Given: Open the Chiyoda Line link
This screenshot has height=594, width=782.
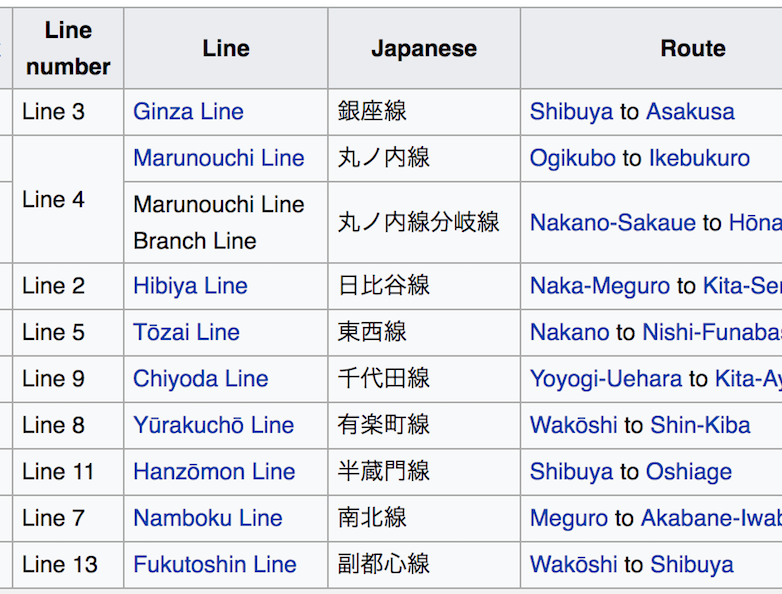Looking at the screenshot, I should click(200, 379).
